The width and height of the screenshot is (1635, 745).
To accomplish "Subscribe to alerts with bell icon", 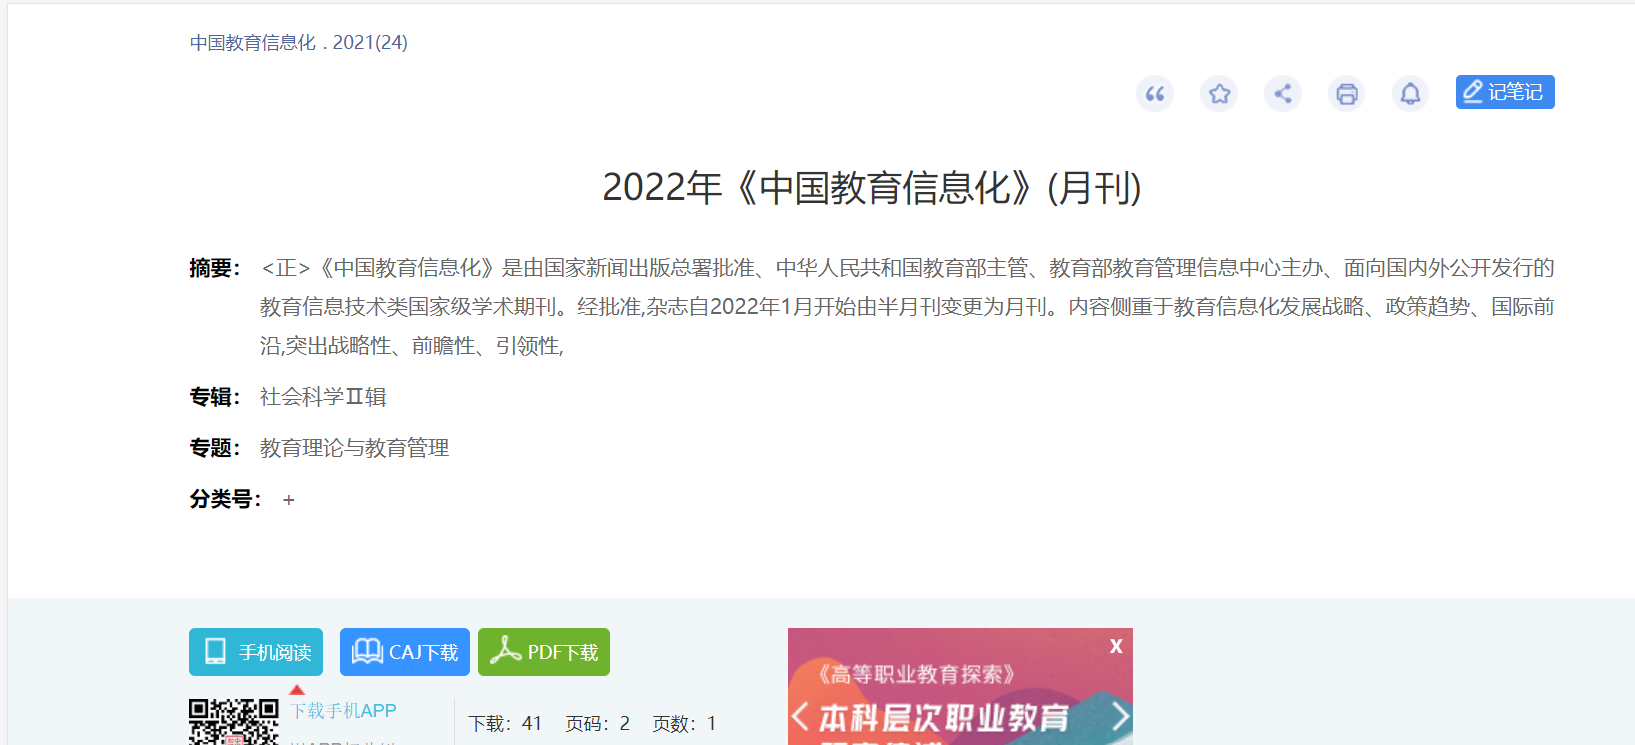I will click(1410, 94).
